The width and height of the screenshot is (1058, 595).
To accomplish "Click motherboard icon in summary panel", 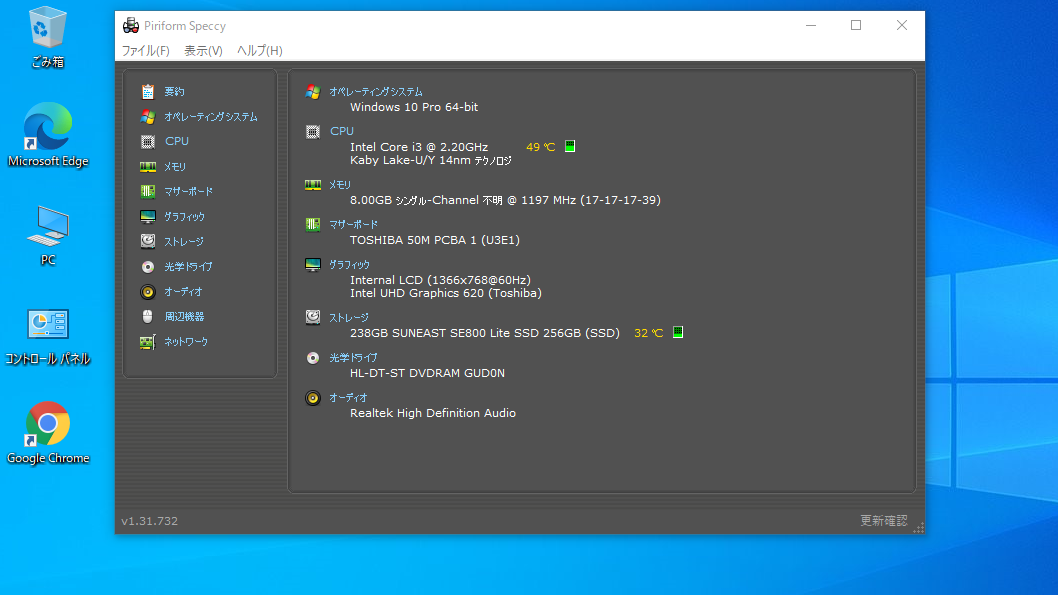I will click(x=312, y=224).
